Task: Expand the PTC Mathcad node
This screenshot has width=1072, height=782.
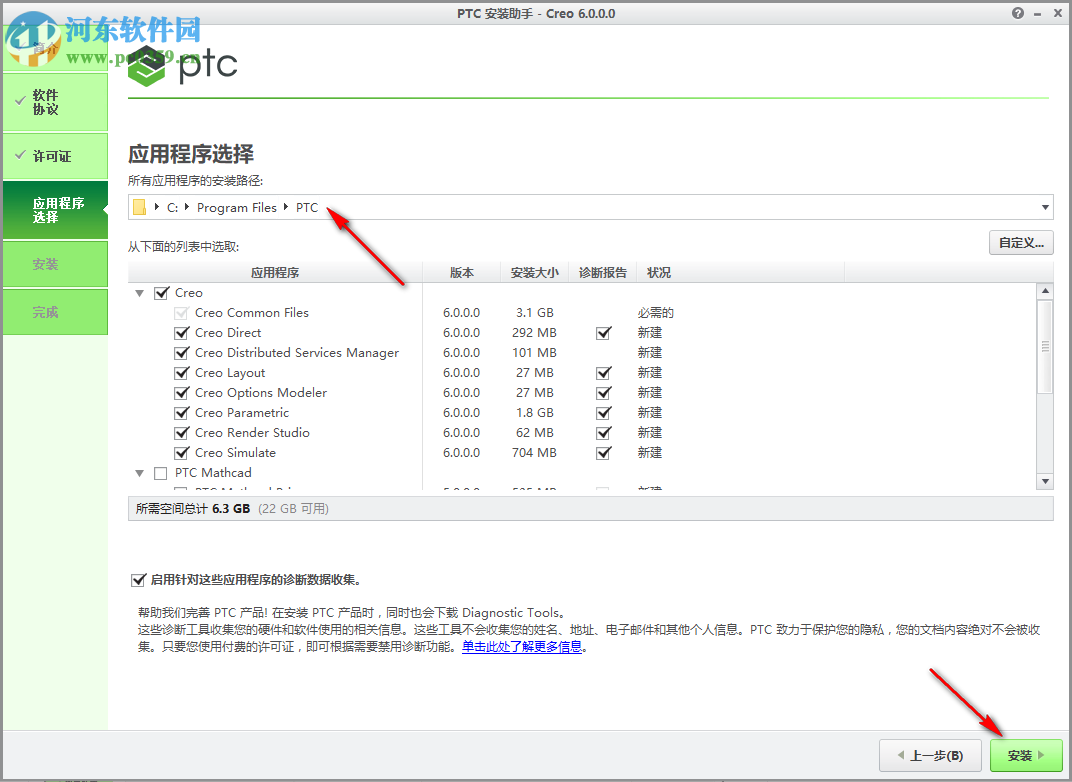Action: coord(139,472)
